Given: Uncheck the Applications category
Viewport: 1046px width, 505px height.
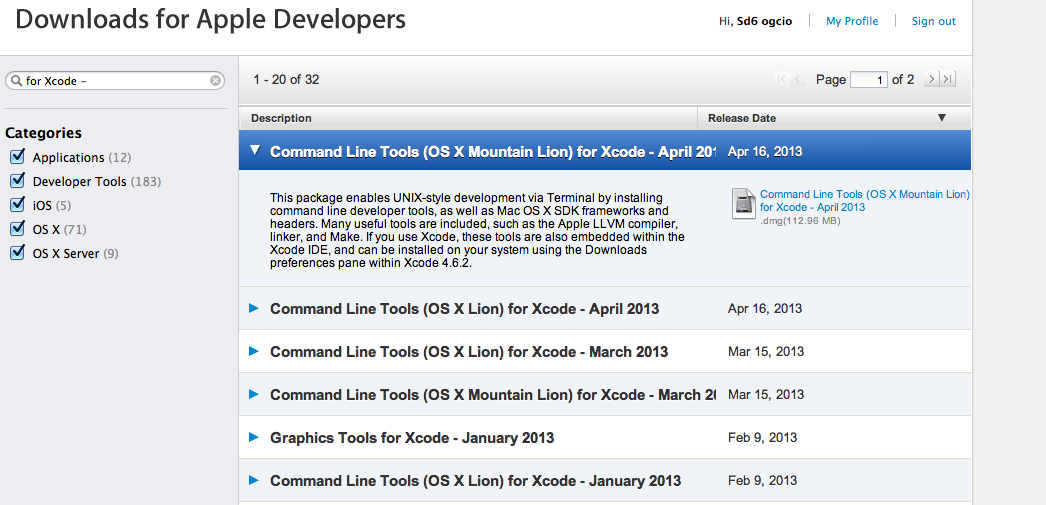Looking at the screenshot, I should pyautogui.click(x=17, y=157).
